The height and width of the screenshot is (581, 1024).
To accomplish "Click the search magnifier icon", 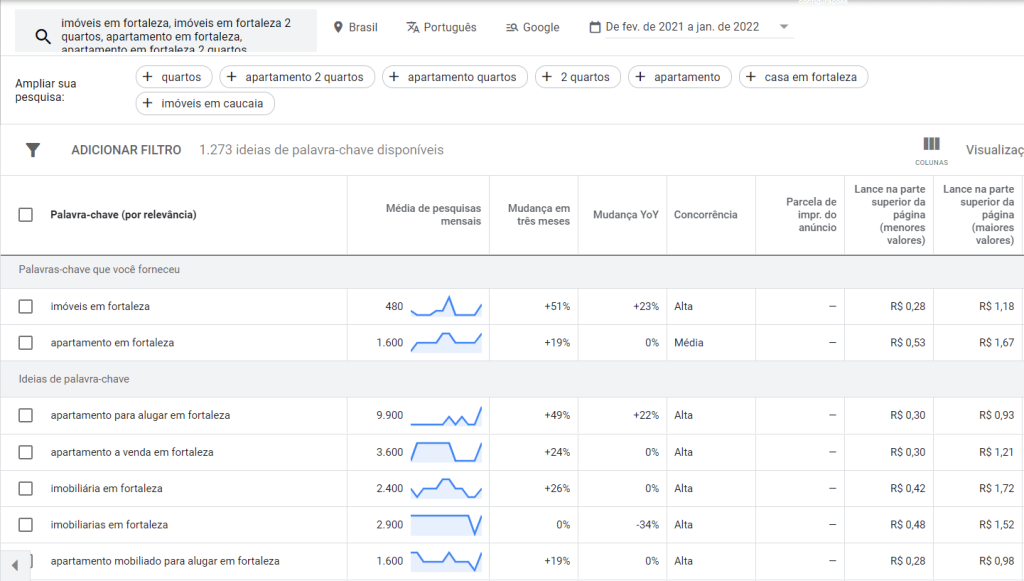I will pyautogui.click(x=42, y=37).
